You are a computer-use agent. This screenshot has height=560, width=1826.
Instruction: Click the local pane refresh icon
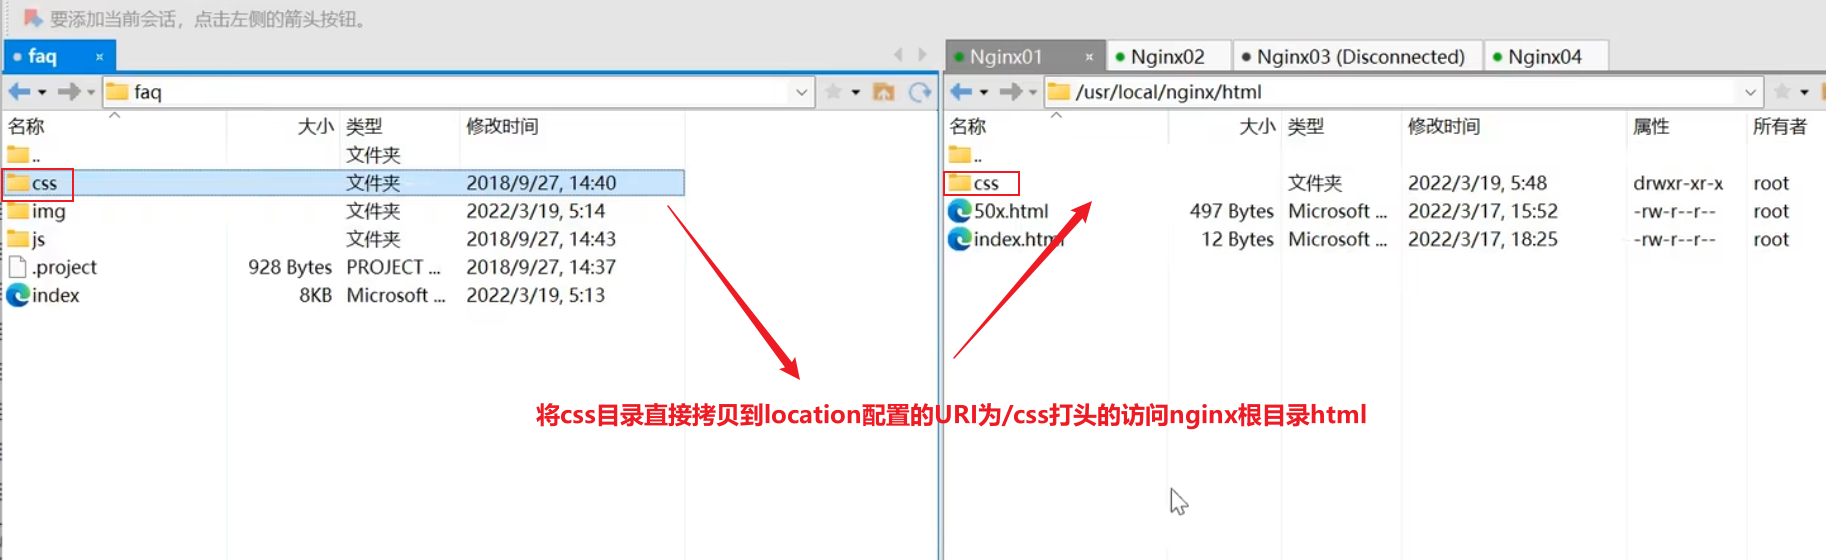click(919, 92)
